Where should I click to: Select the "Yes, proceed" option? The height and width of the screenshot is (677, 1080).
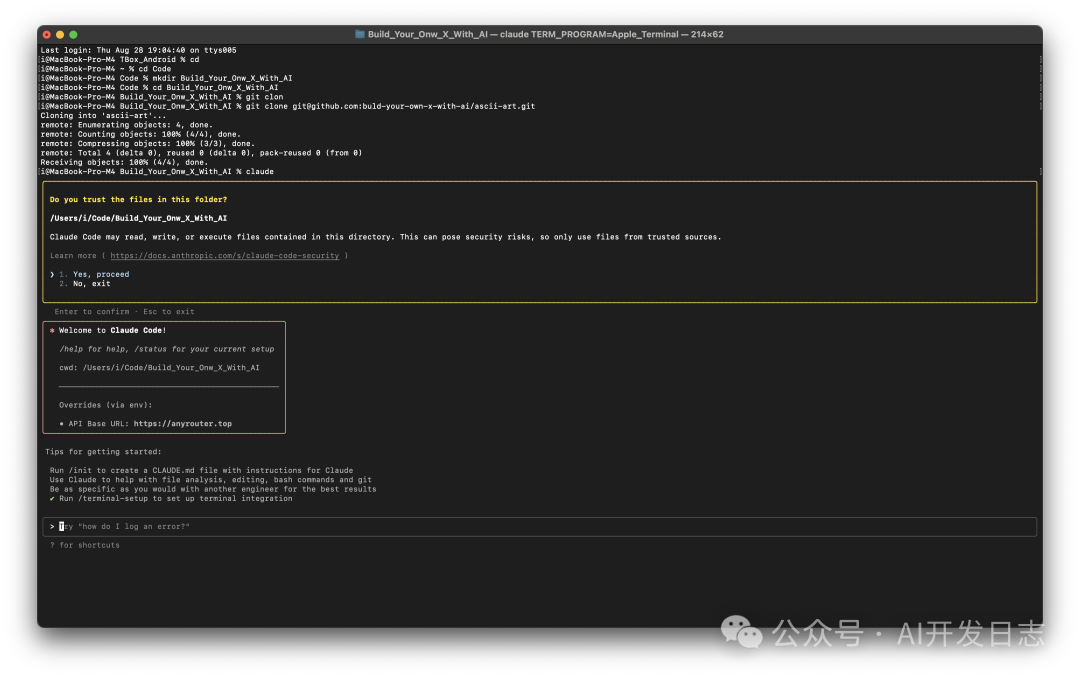[x=101, y=274]
